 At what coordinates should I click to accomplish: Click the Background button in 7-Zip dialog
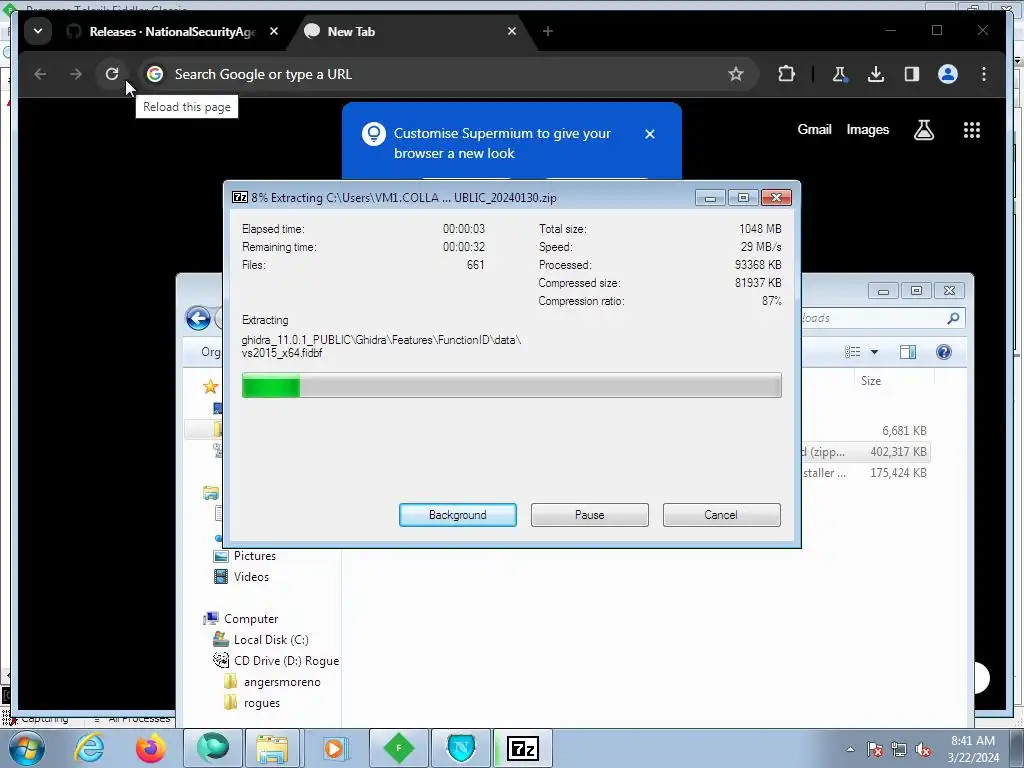457,515
